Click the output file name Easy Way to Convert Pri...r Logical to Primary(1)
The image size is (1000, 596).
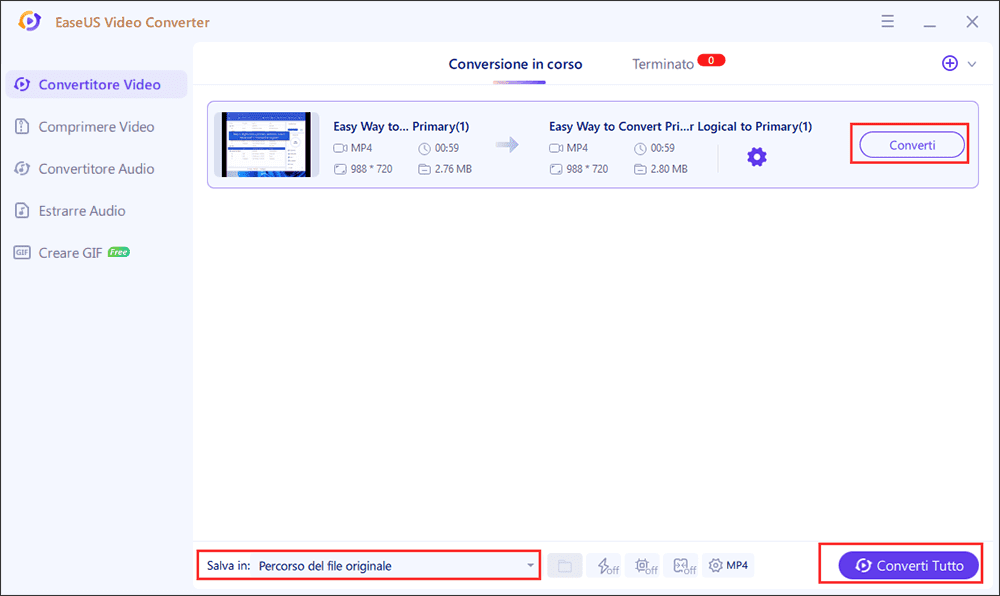(x=680, y=126)
